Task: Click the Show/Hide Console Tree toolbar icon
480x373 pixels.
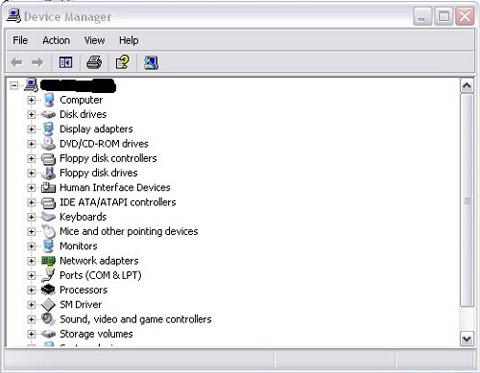Action: click(65, 62)
